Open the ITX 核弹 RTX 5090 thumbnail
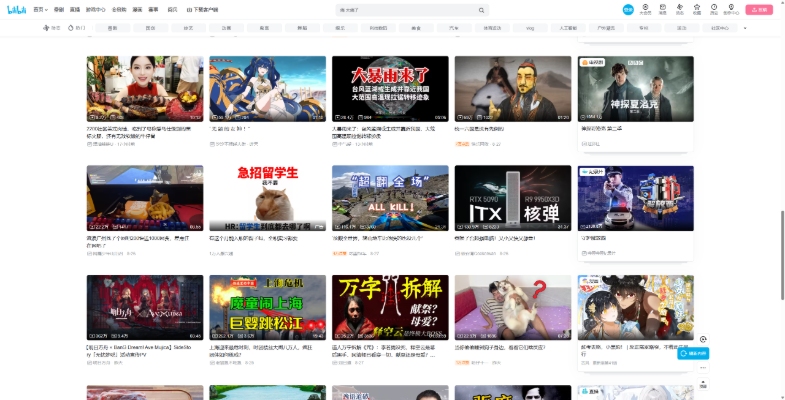 pos(513,198)
